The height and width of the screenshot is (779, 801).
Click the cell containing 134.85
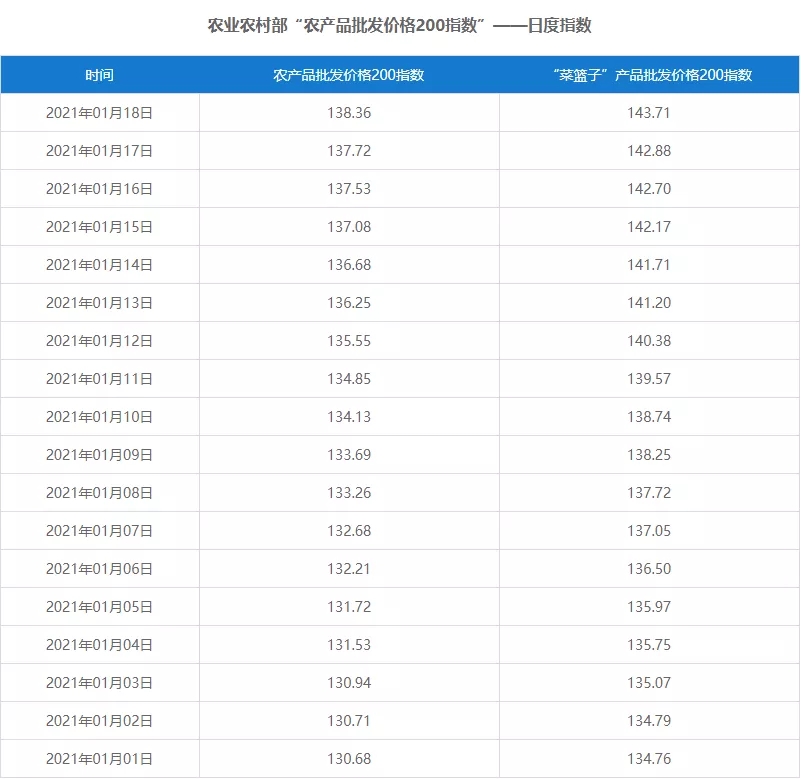(x=349, y=379)
